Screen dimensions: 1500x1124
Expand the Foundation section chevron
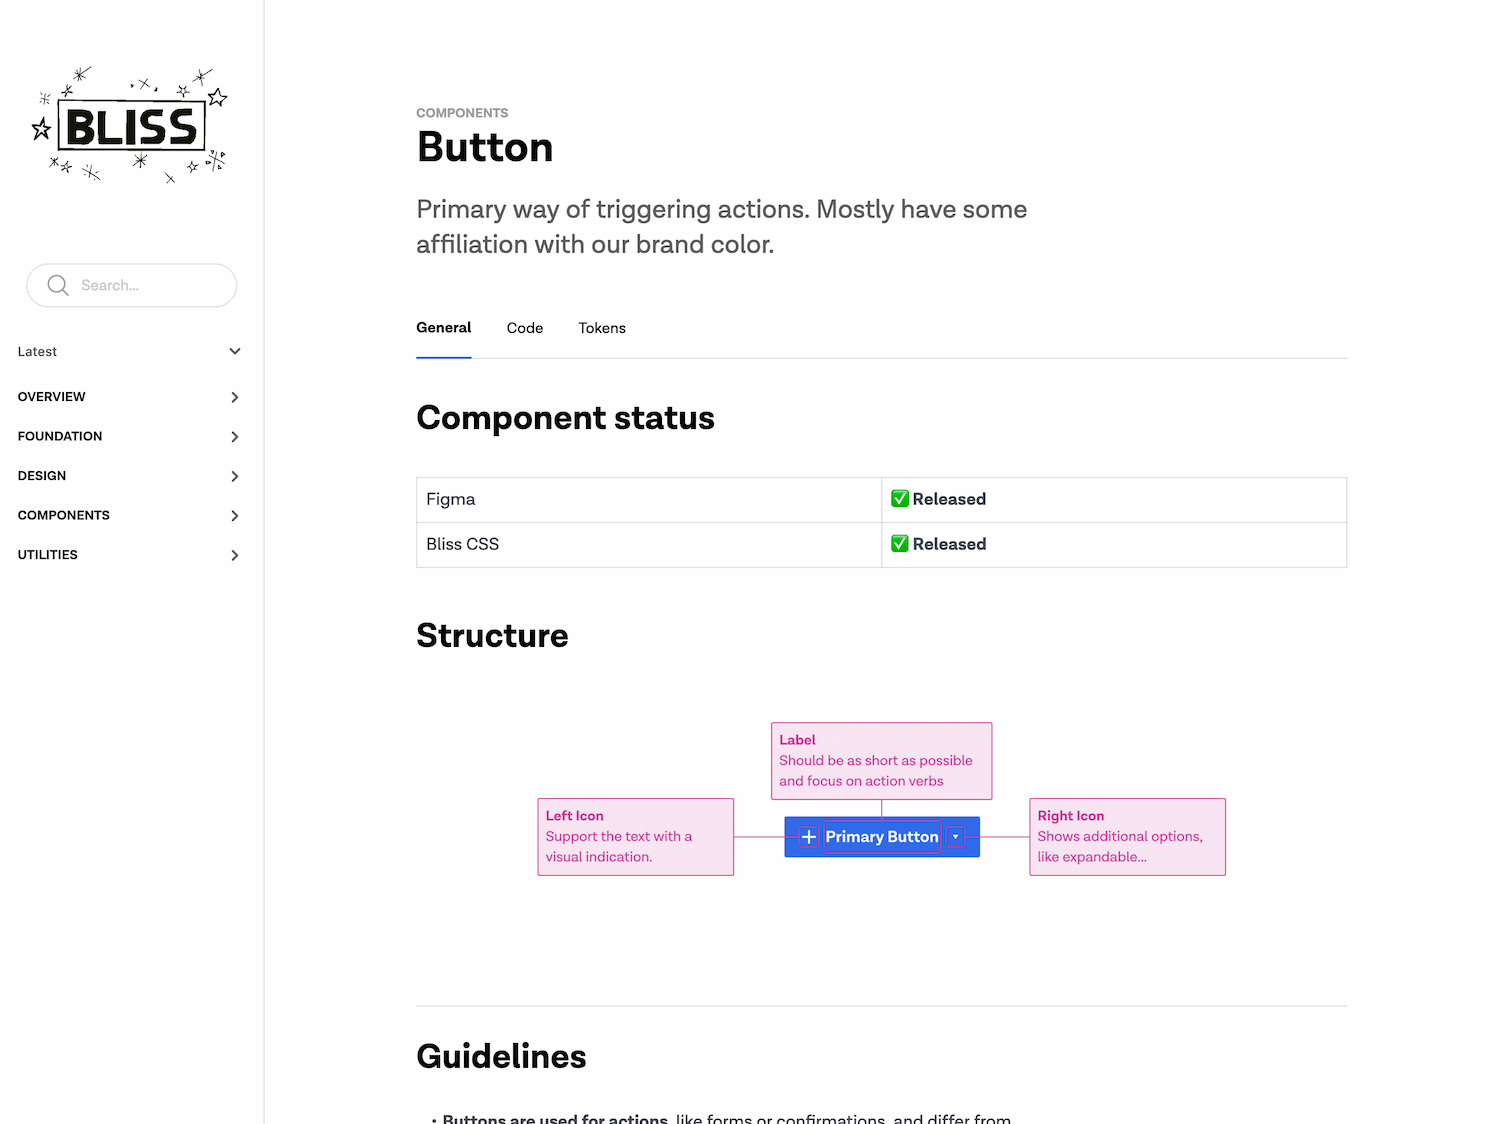coord(235,437)
